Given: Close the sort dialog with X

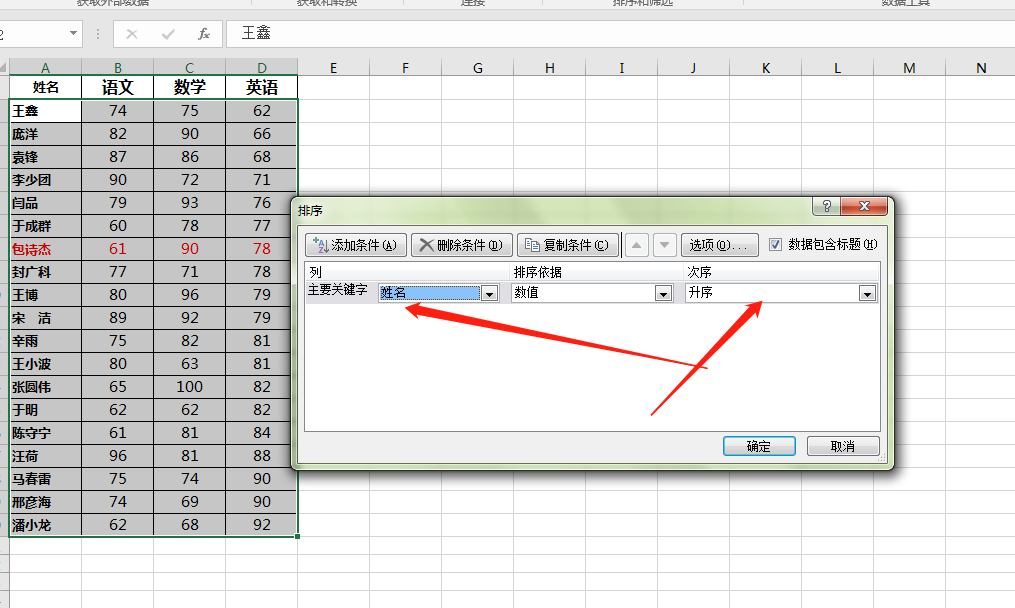Looking at the screenshot, I should point(864,207).
